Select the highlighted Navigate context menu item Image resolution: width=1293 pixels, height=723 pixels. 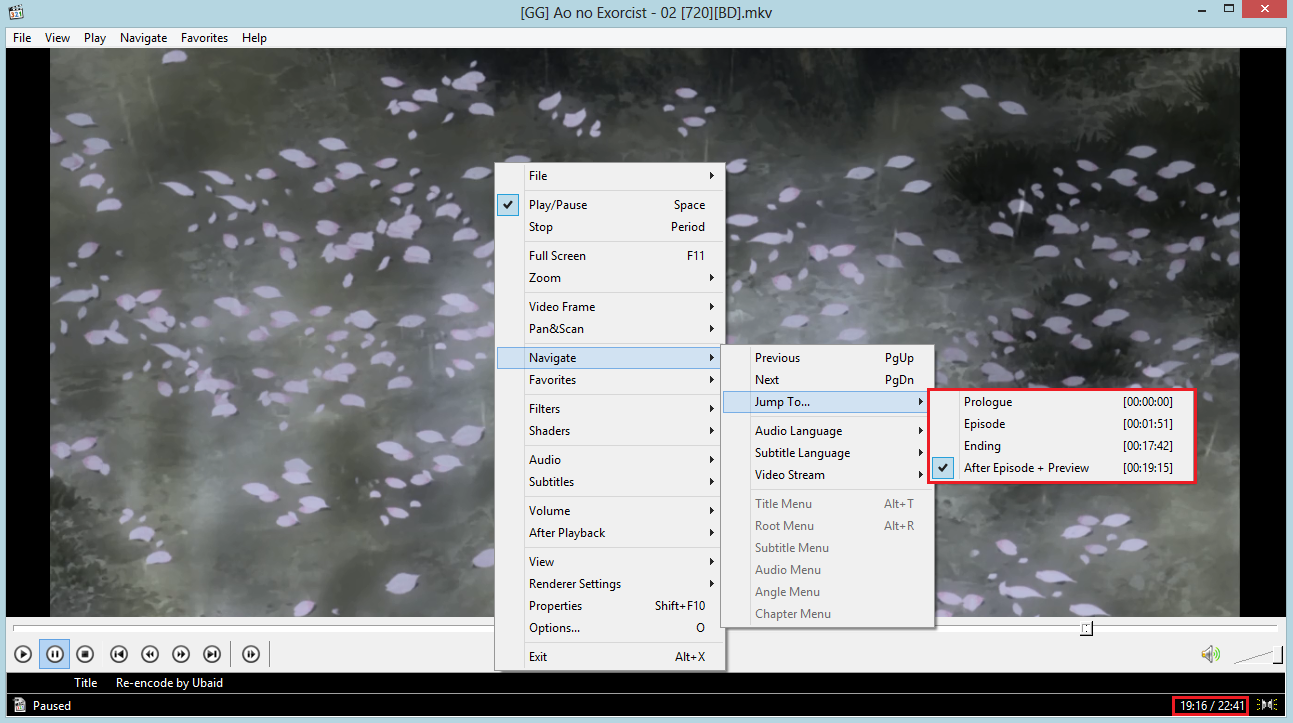coord(611,358)
